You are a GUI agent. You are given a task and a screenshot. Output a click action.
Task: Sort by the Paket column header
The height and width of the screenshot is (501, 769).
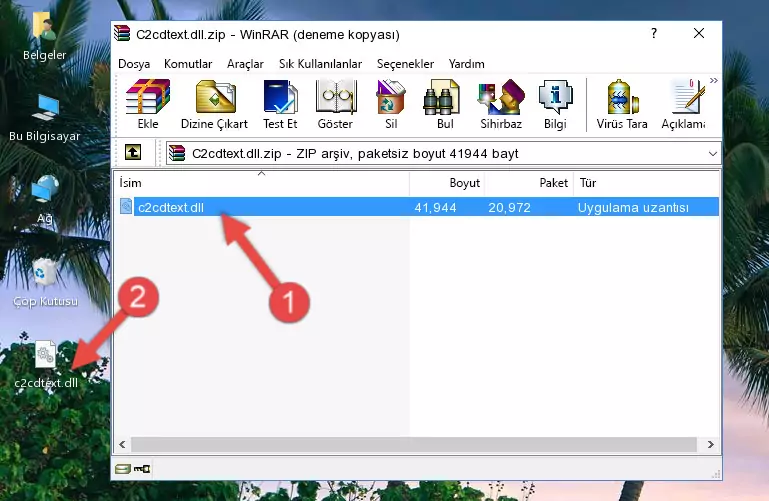click(529, 183)
